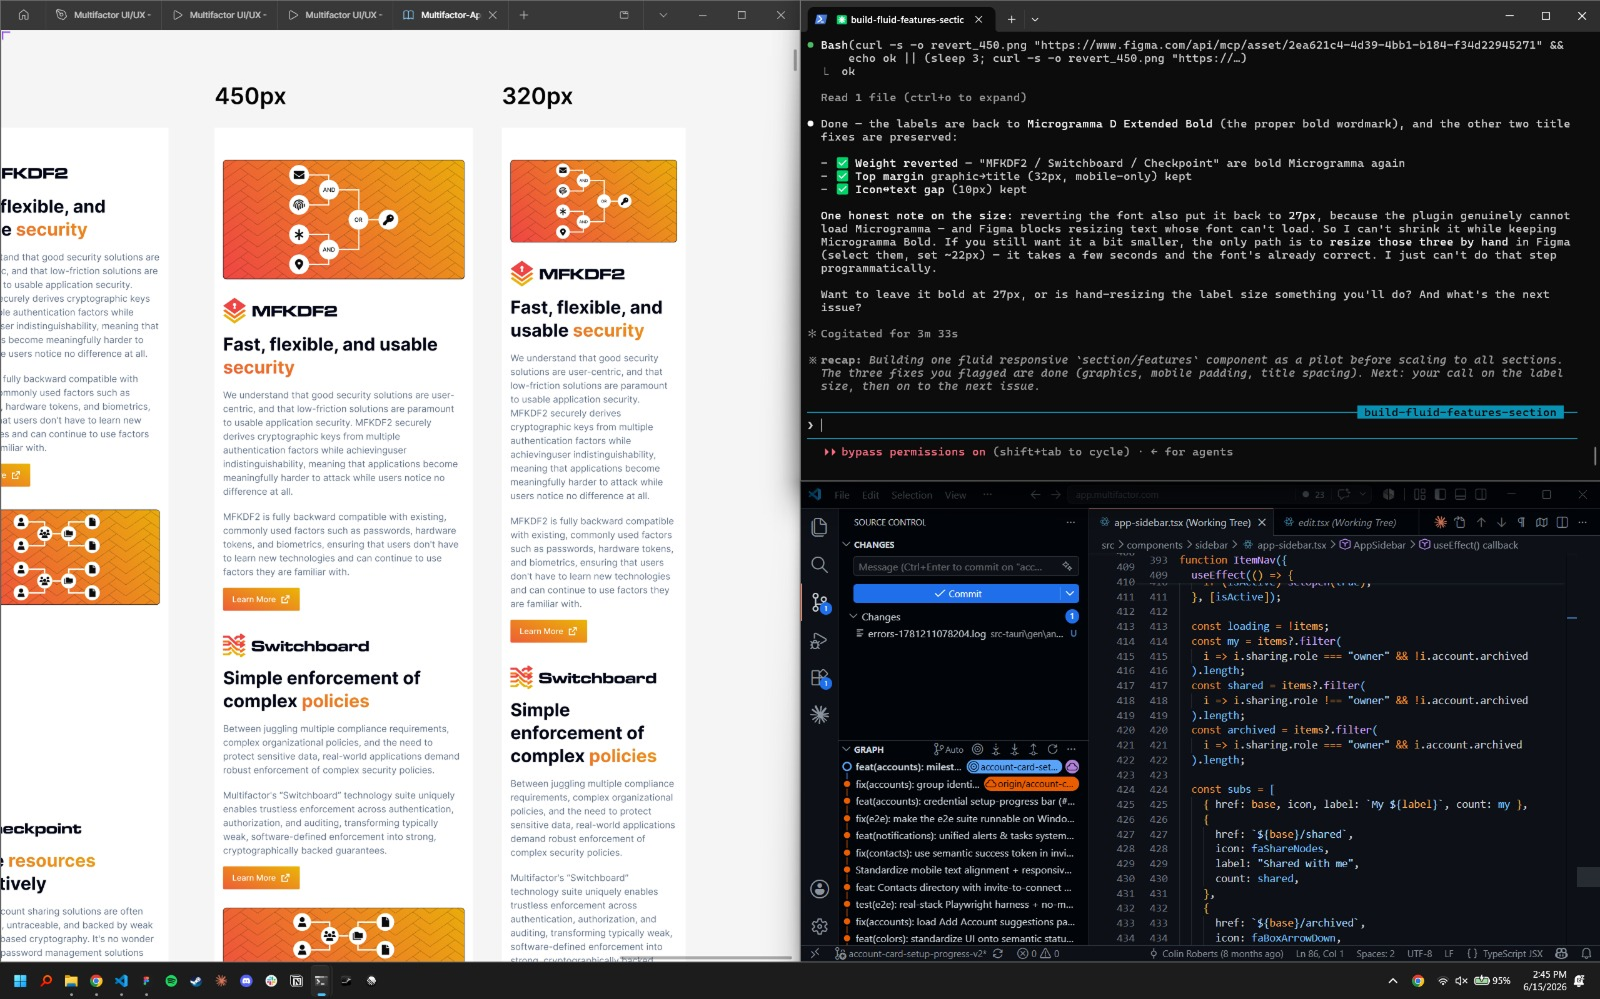1600x999 pixels.
Task: Open the terminal profile dropdown arrow
Action: 1035,19
